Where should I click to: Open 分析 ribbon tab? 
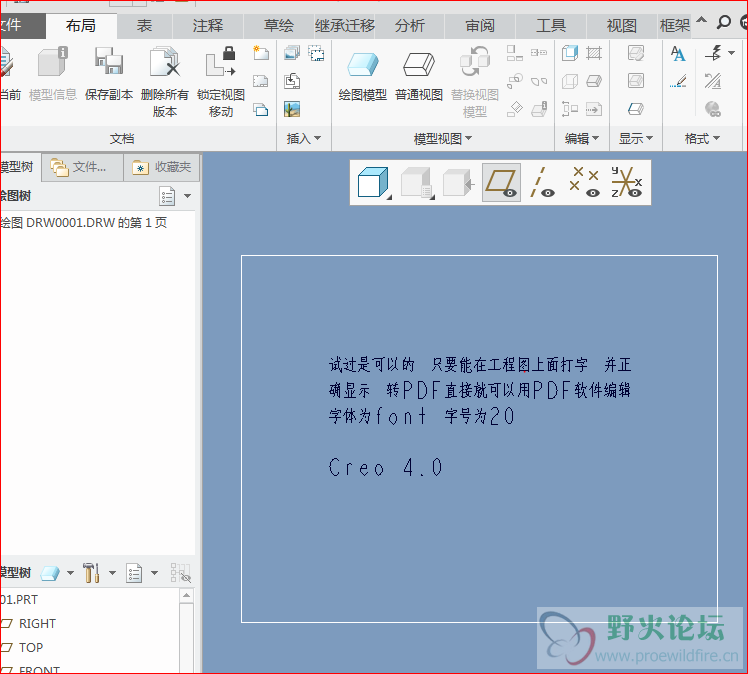410,26
